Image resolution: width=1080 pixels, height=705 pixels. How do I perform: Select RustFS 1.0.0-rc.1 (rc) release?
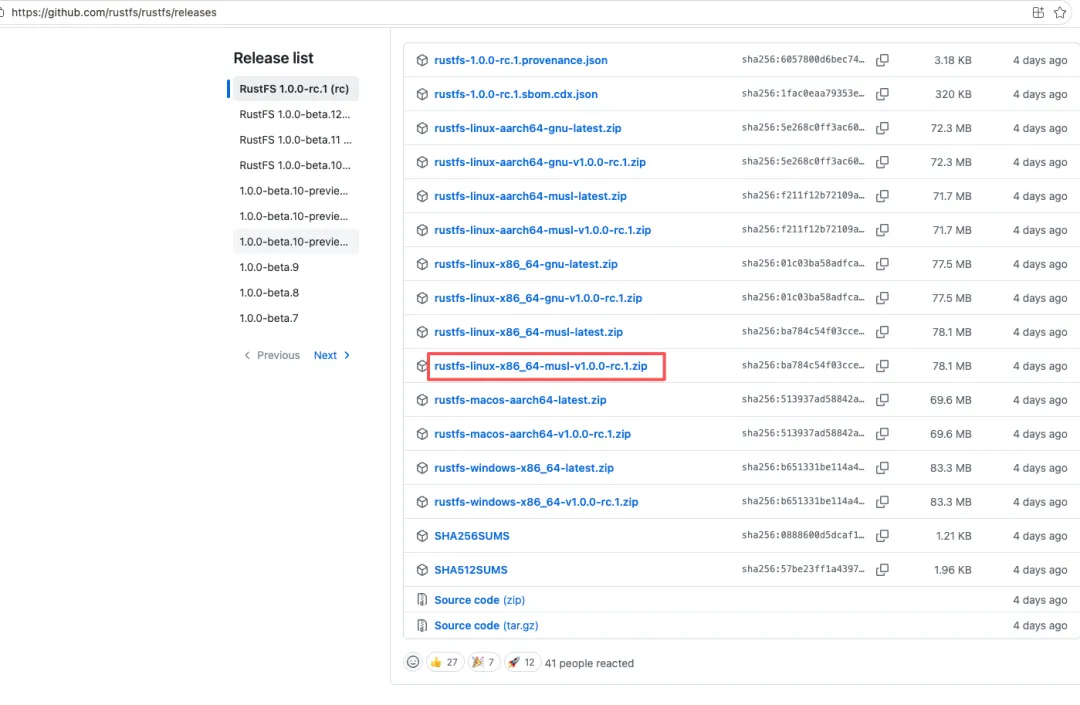[x=294, y=89]
